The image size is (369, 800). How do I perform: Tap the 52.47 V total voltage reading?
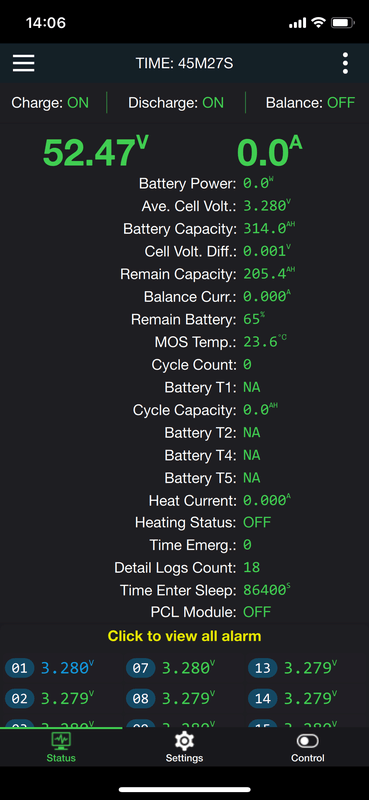(x=95, y=153)
